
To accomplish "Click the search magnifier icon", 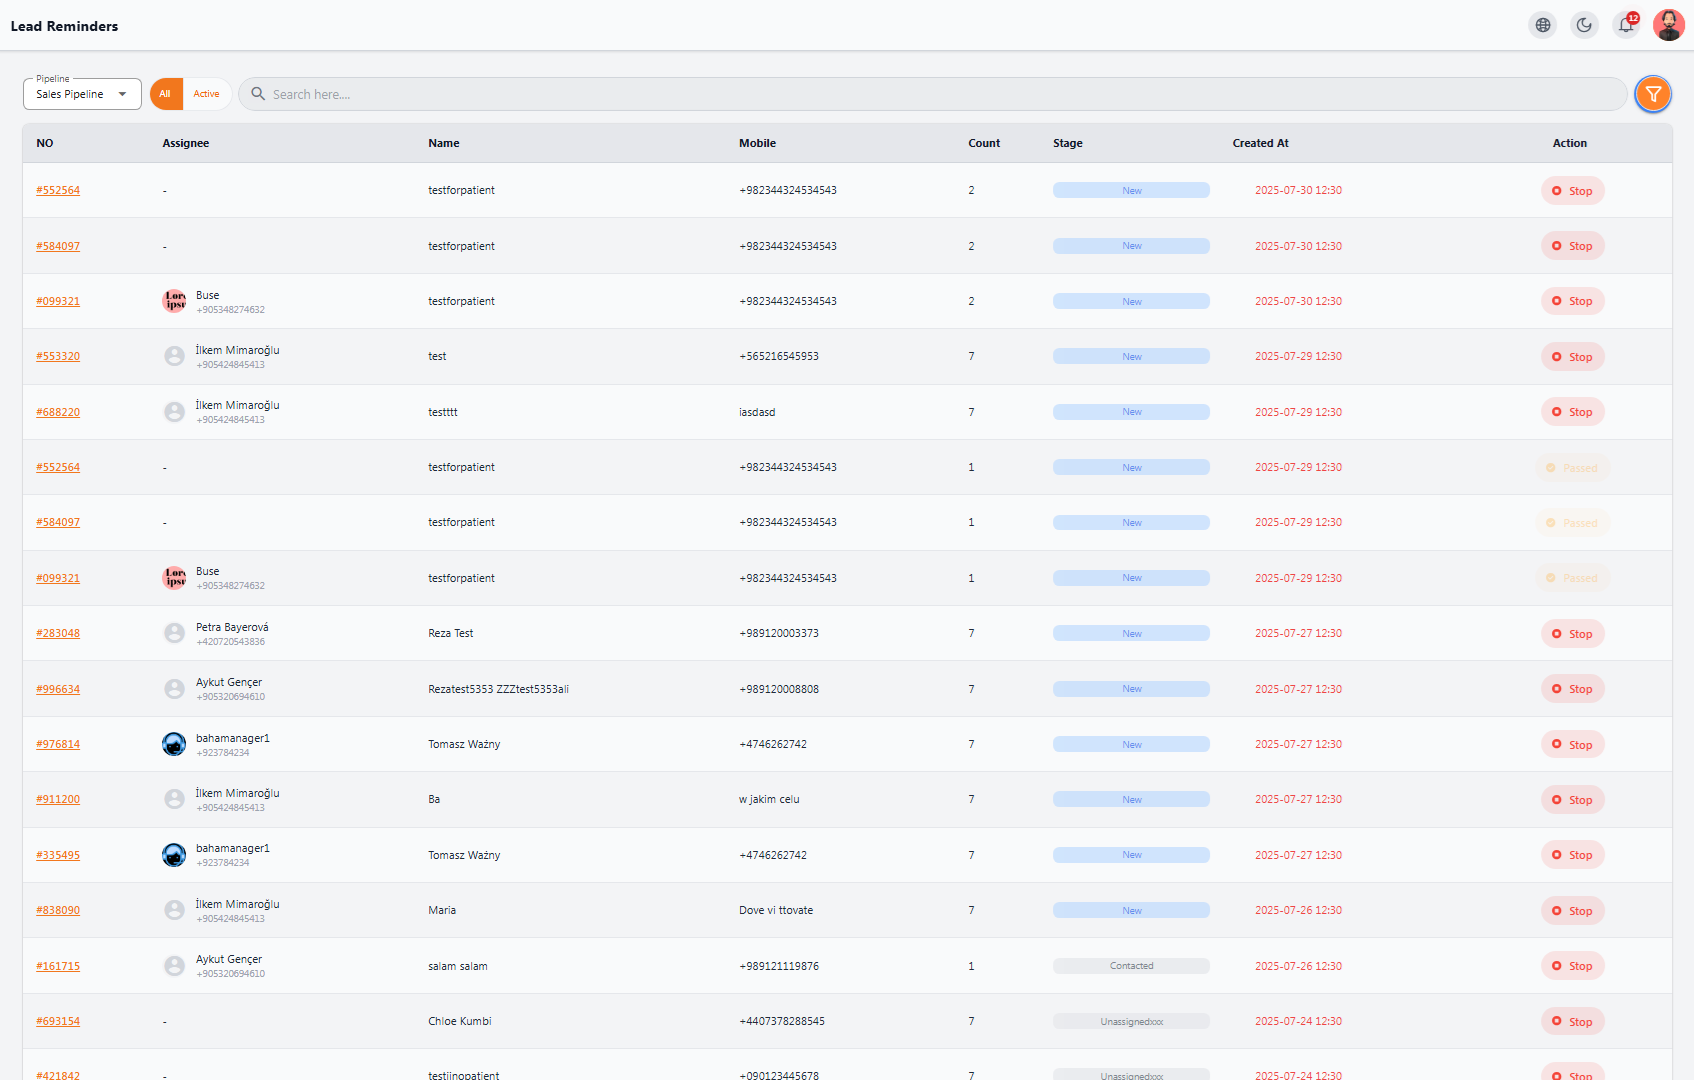I will (258, 94).
